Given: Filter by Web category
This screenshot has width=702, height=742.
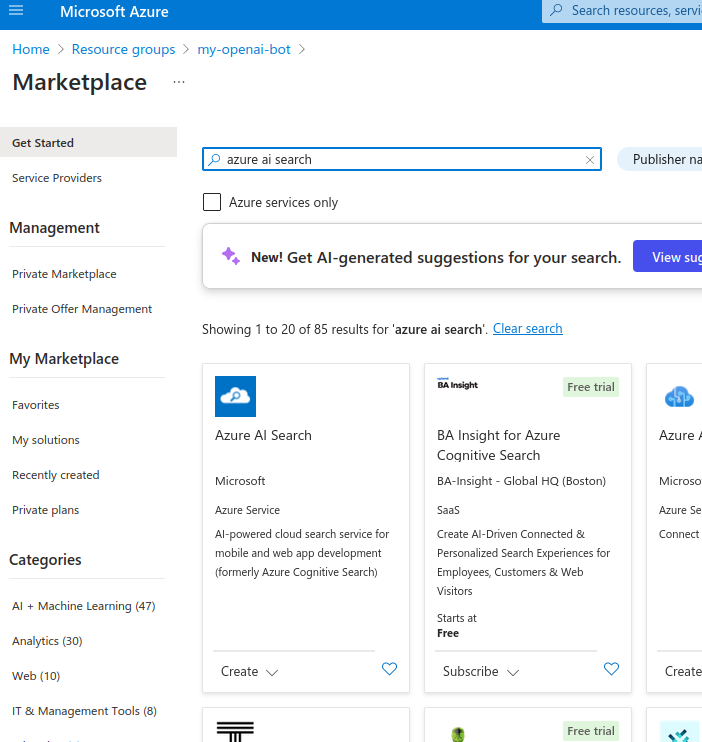Looking at the screenshot, I should [x=36, y=676].
